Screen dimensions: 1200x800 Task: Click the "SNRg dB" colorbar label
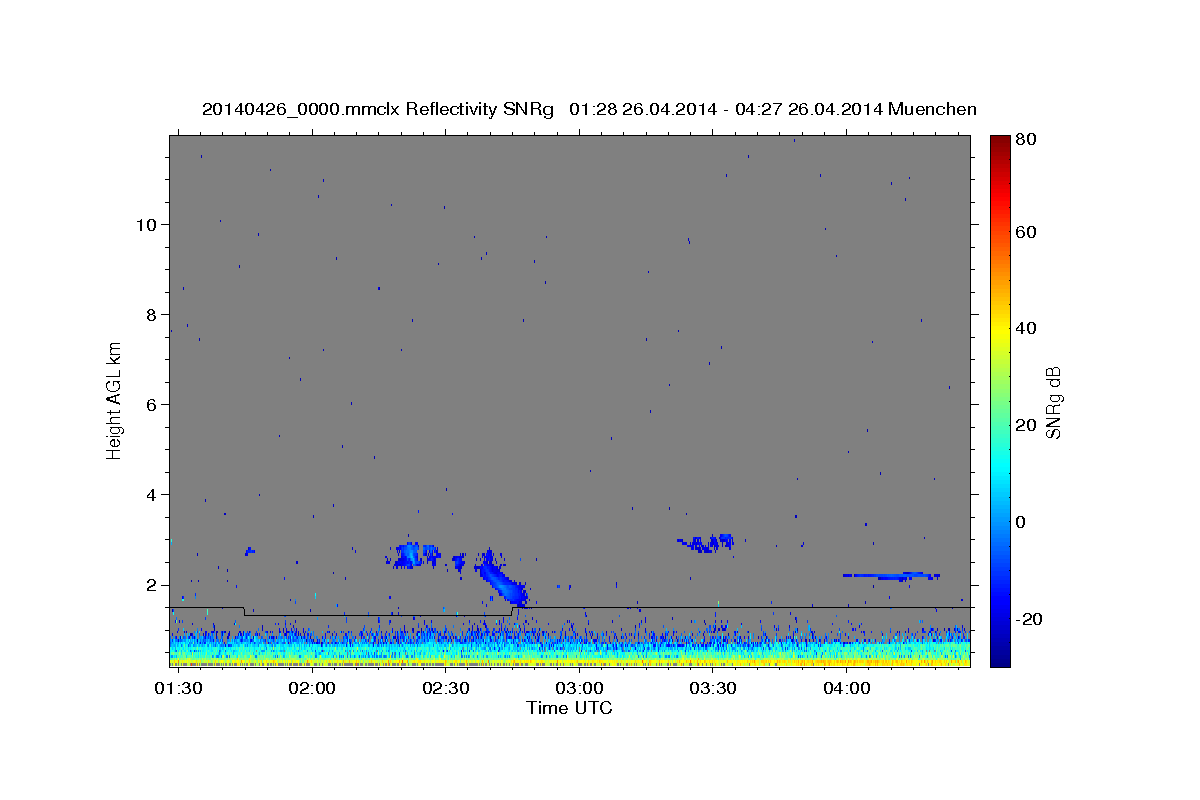coord(1053,402)
